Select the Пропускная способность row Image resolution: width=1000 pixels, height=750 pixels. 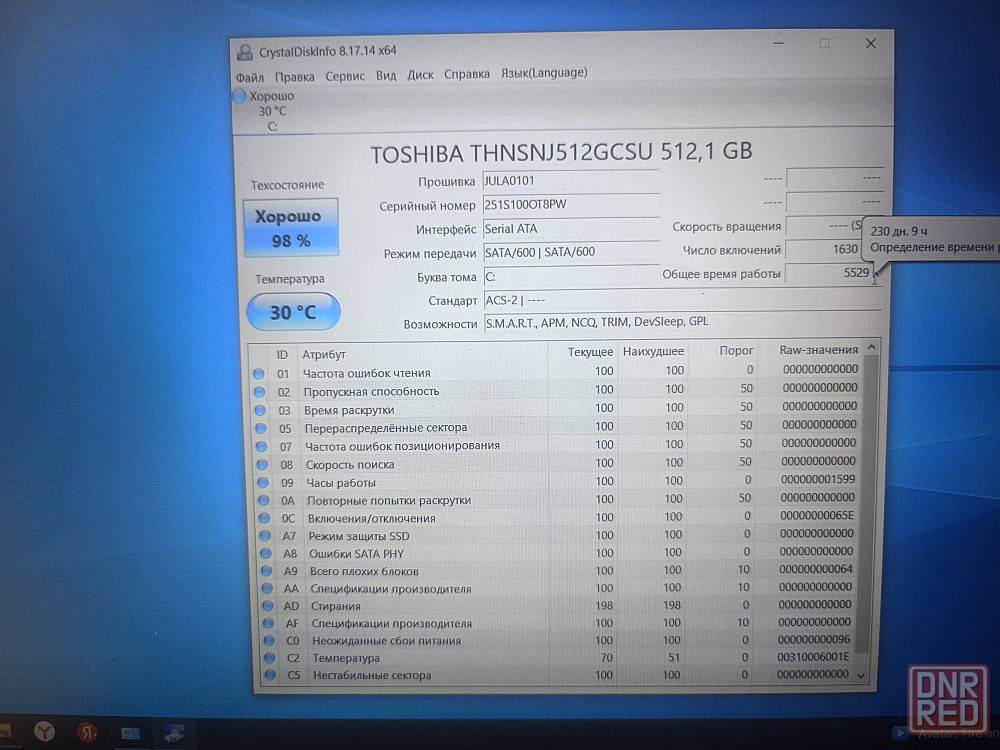(557, 390)
